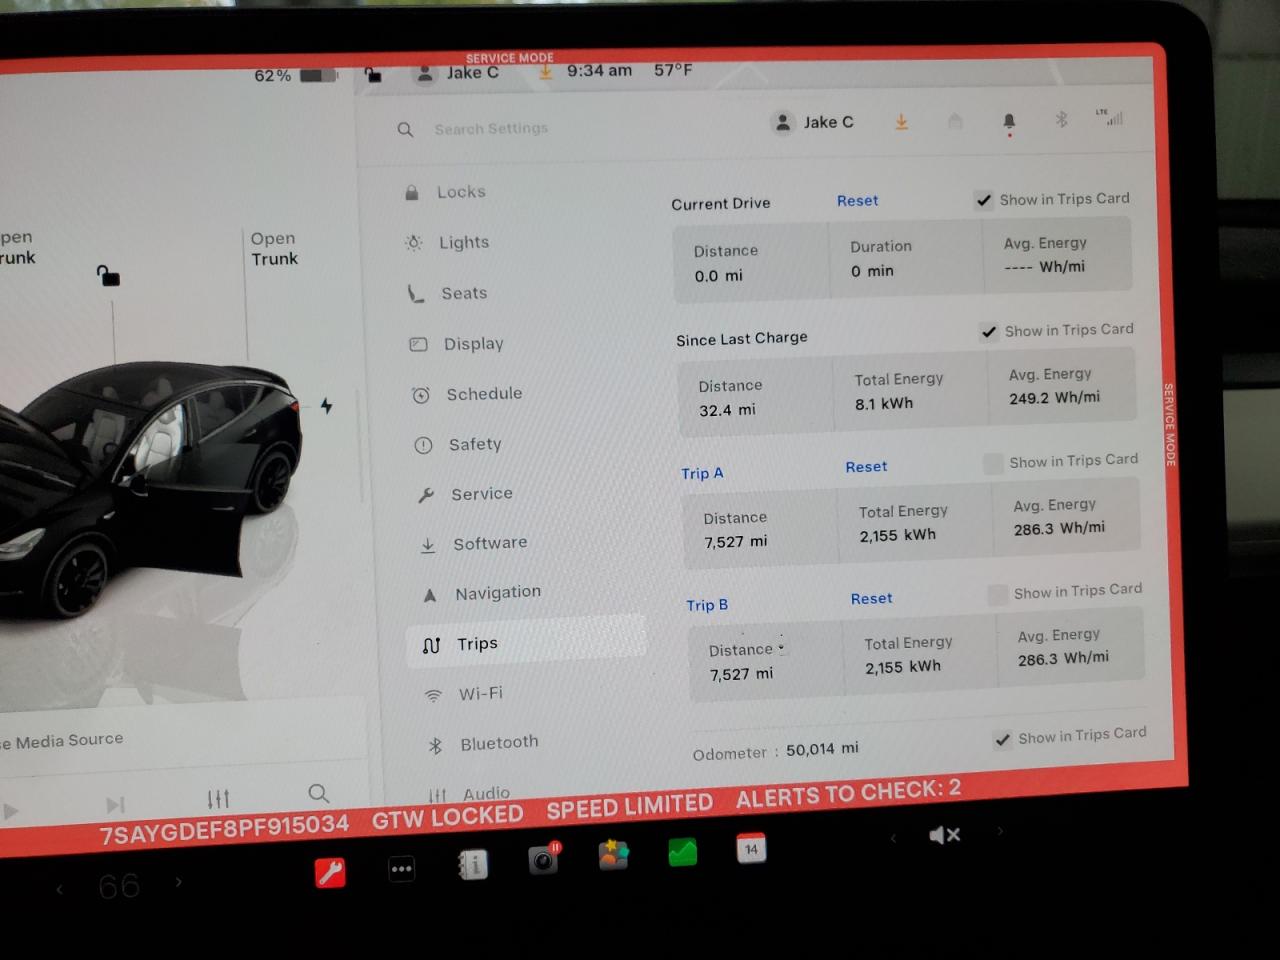This screenshot has width=1280, height=960.
Task: Open Service settings from the sidebar
Action: [x=481, y=493]
